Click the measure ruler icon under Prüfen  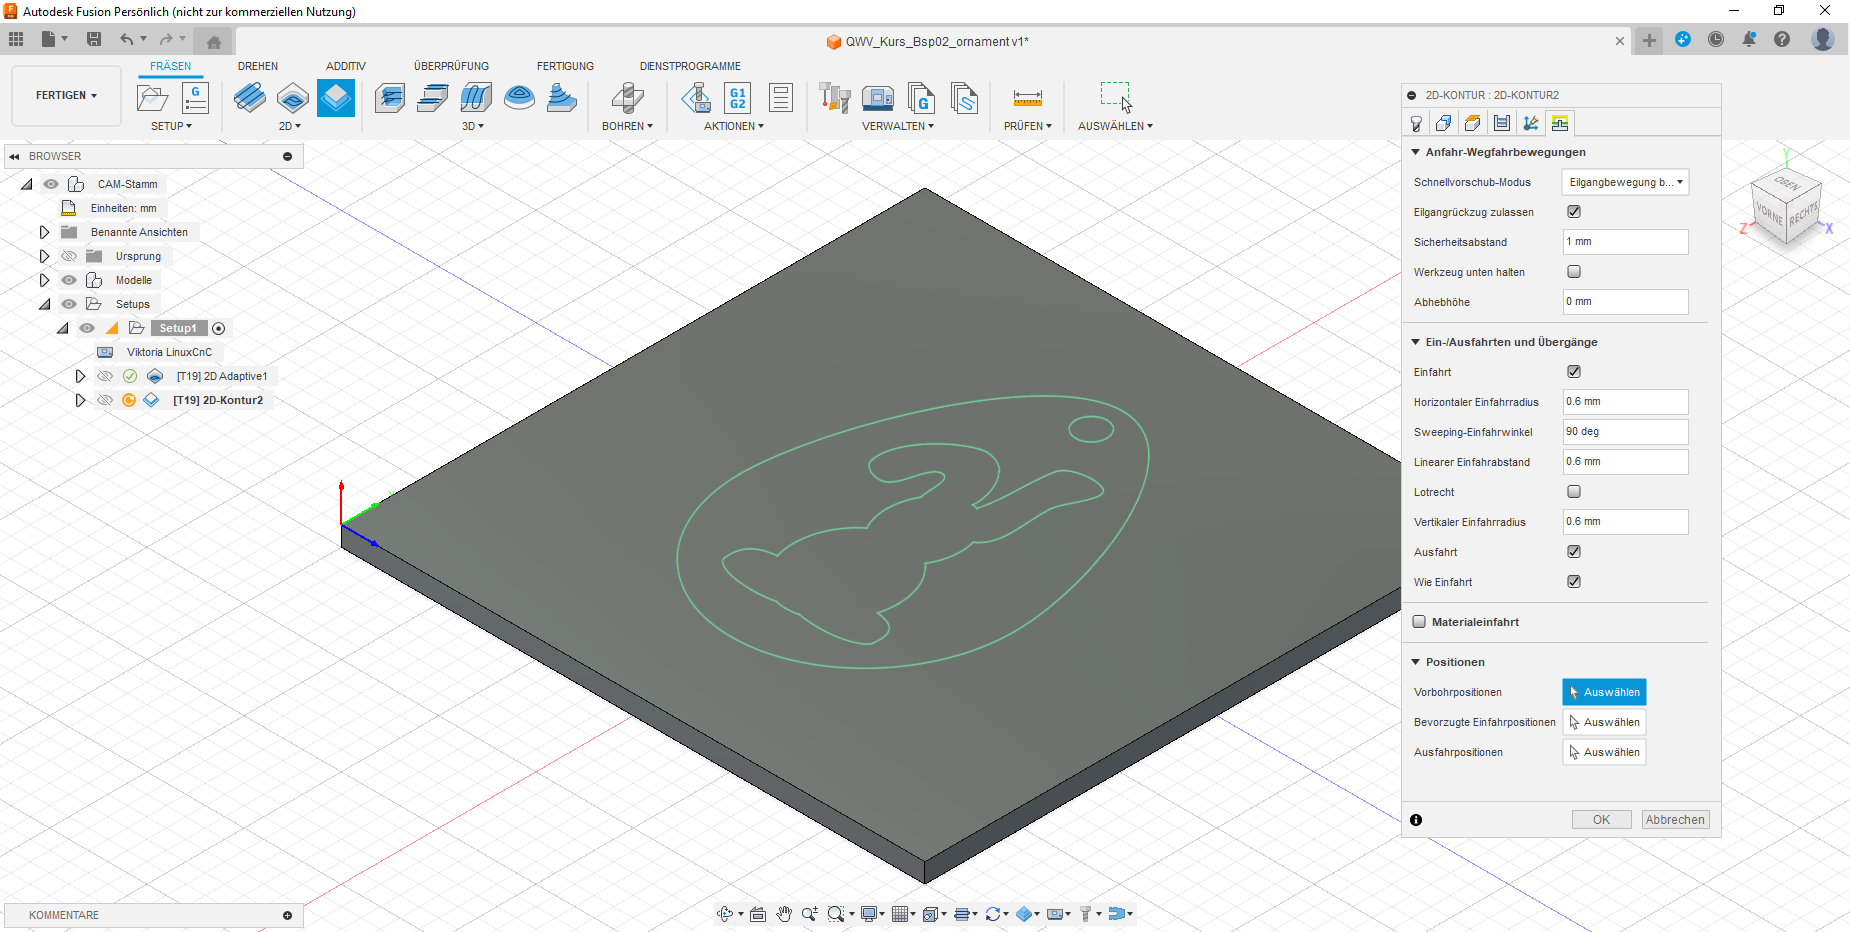pos(1027,98)
